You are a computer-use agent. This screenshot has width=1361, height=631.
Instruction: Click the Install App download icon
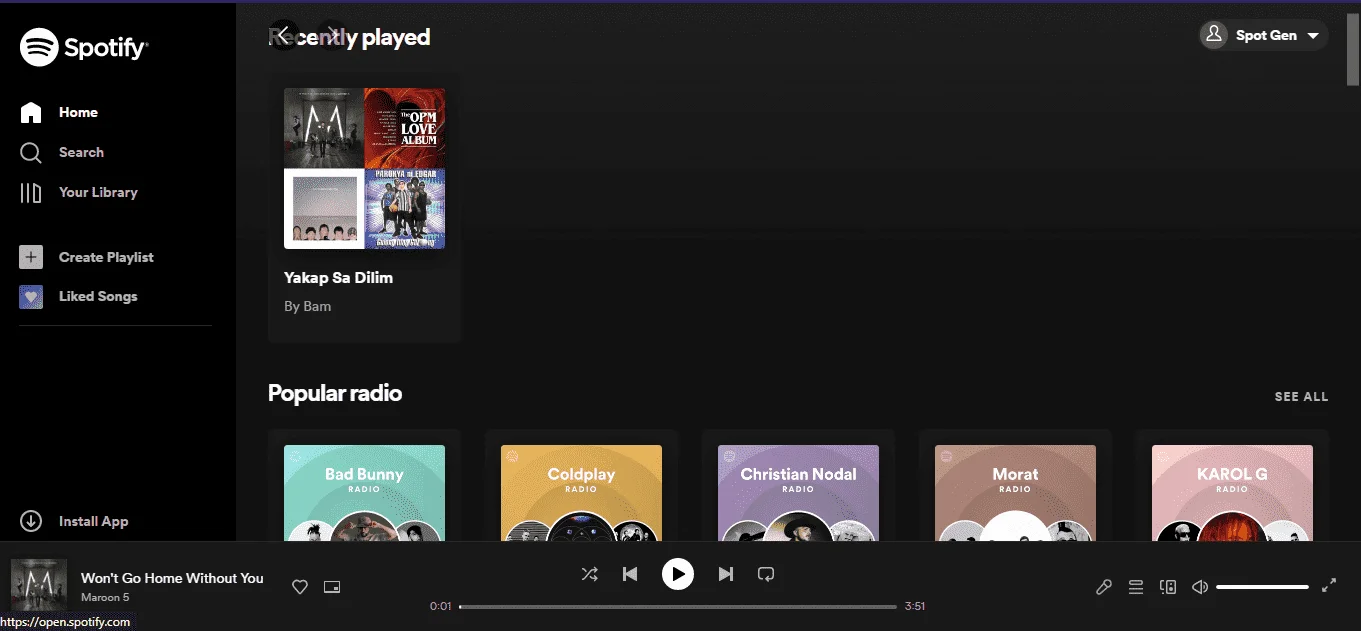[x=31, y=521]
